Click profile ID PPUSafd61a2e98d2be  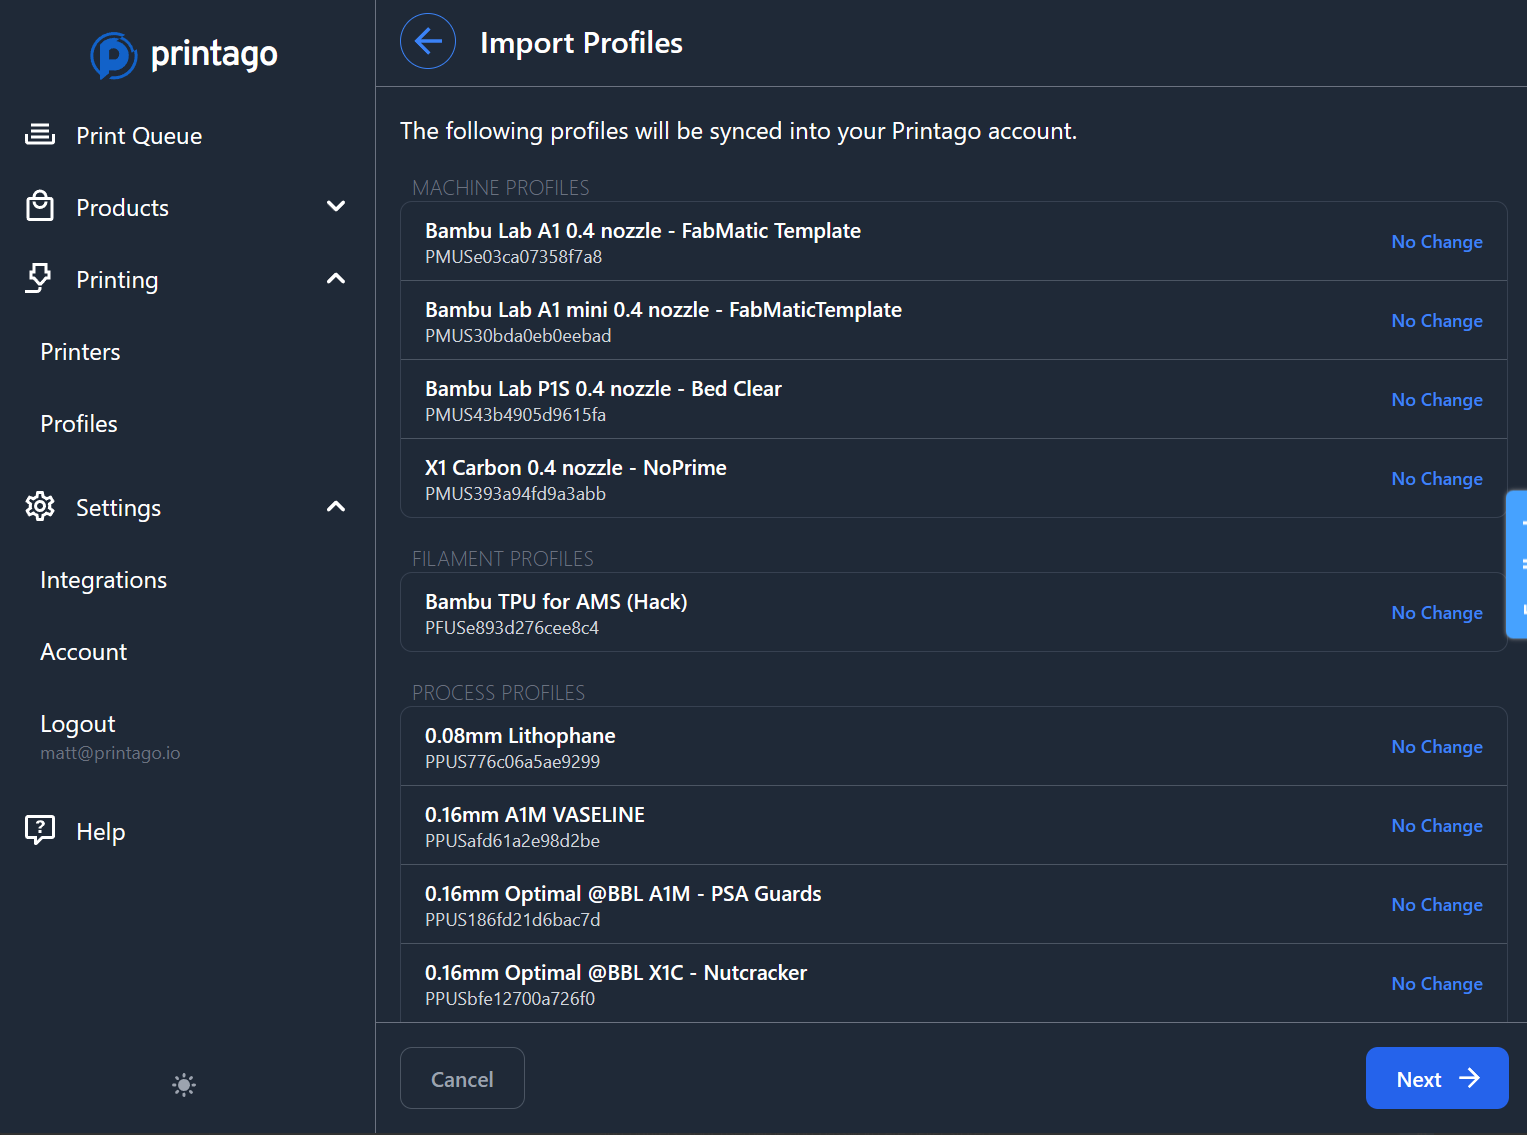point(512,841)
